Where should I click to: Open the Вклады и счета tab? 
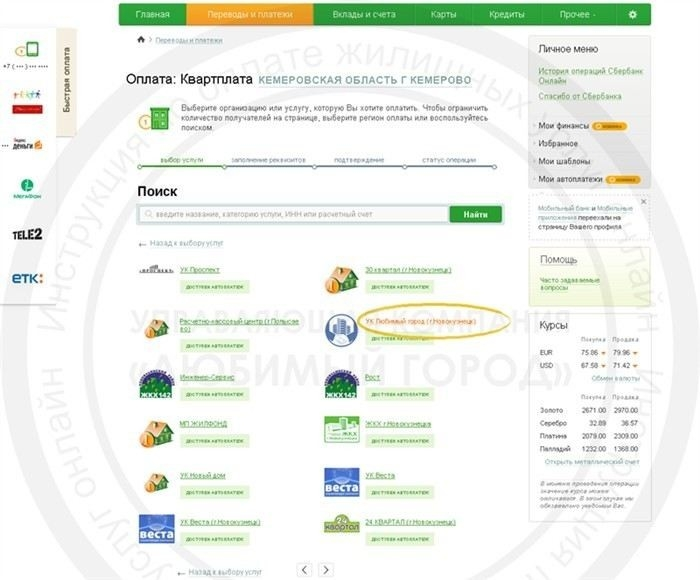pyautogui.click(x=364, y=15)
